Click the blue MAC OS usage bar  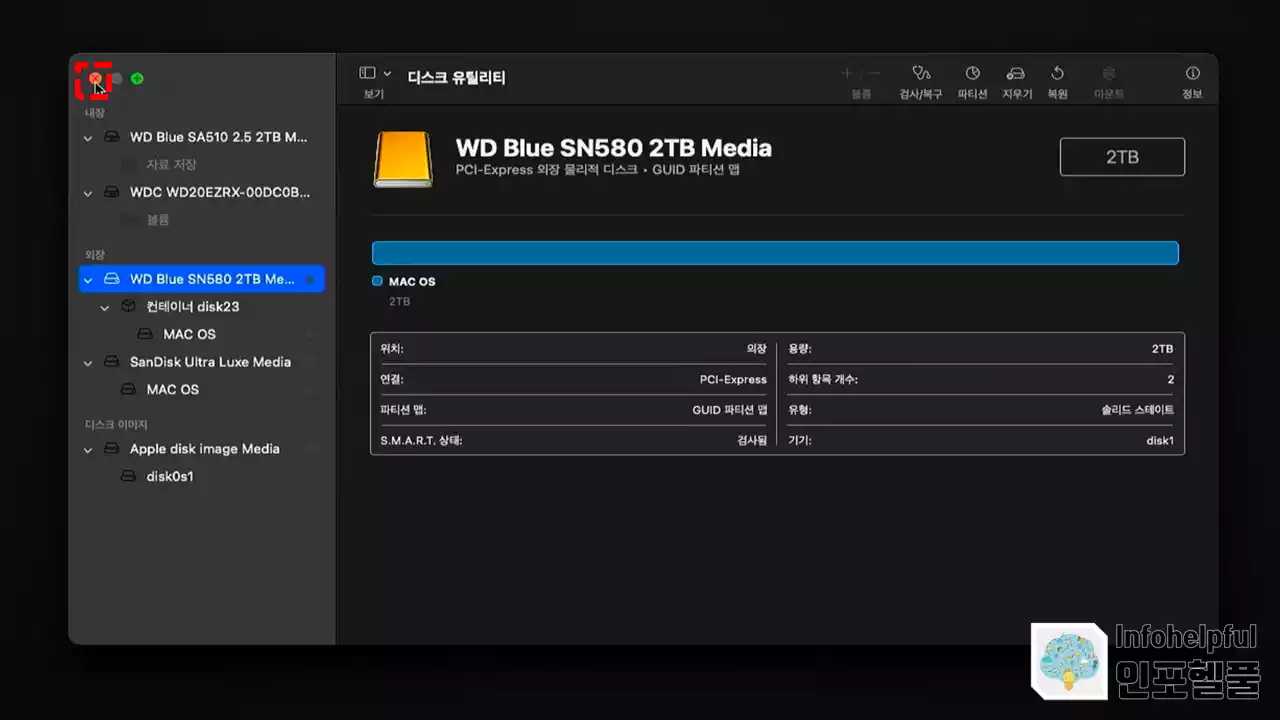tap(775, 253)
